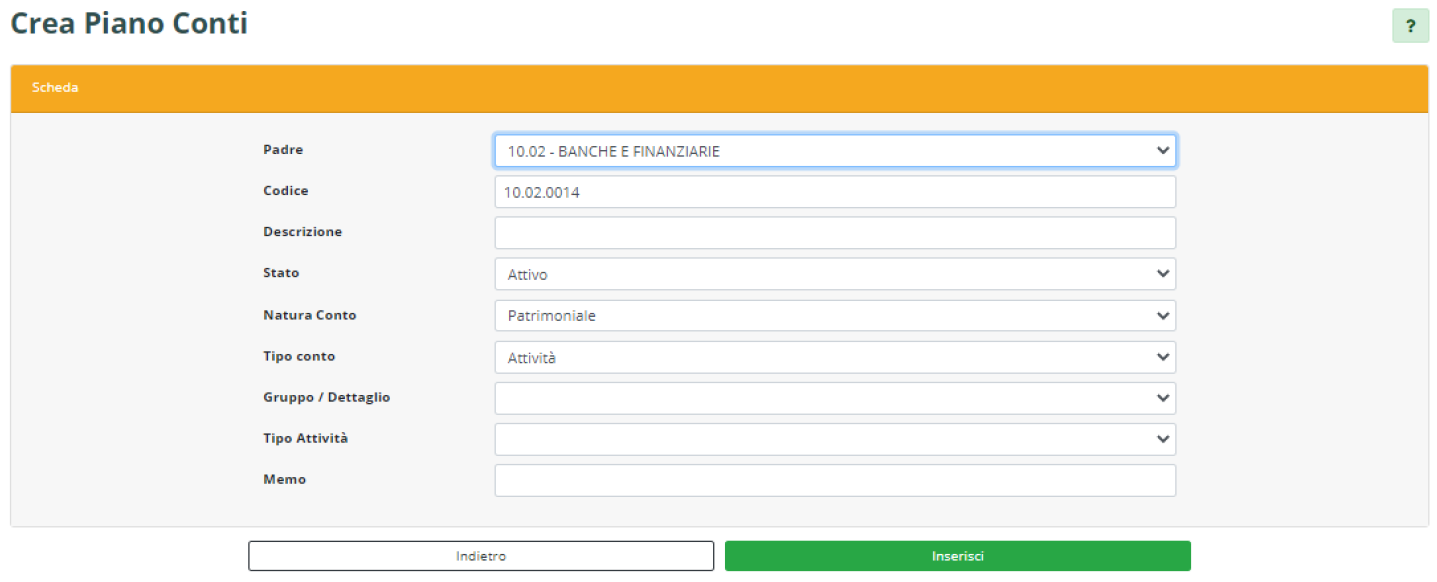Image resolution: width=1437 pixels, height=582 pixels.
Task: Expand Tipo conto dropdown showing Attività
Action: pyautogui.click(x=834, y=357)
